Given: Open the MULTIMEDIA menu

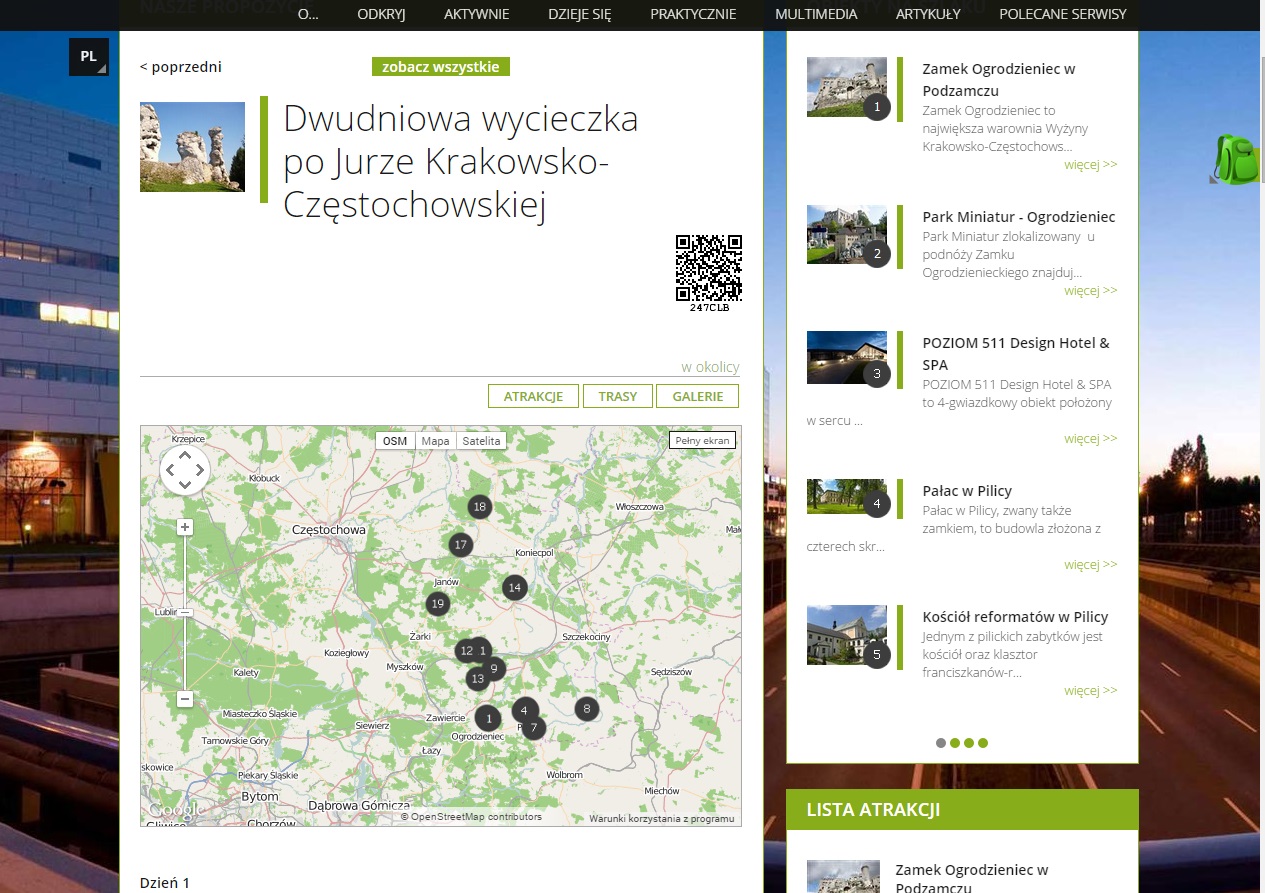Looking at the screenshot, I should tap(816, 14).
